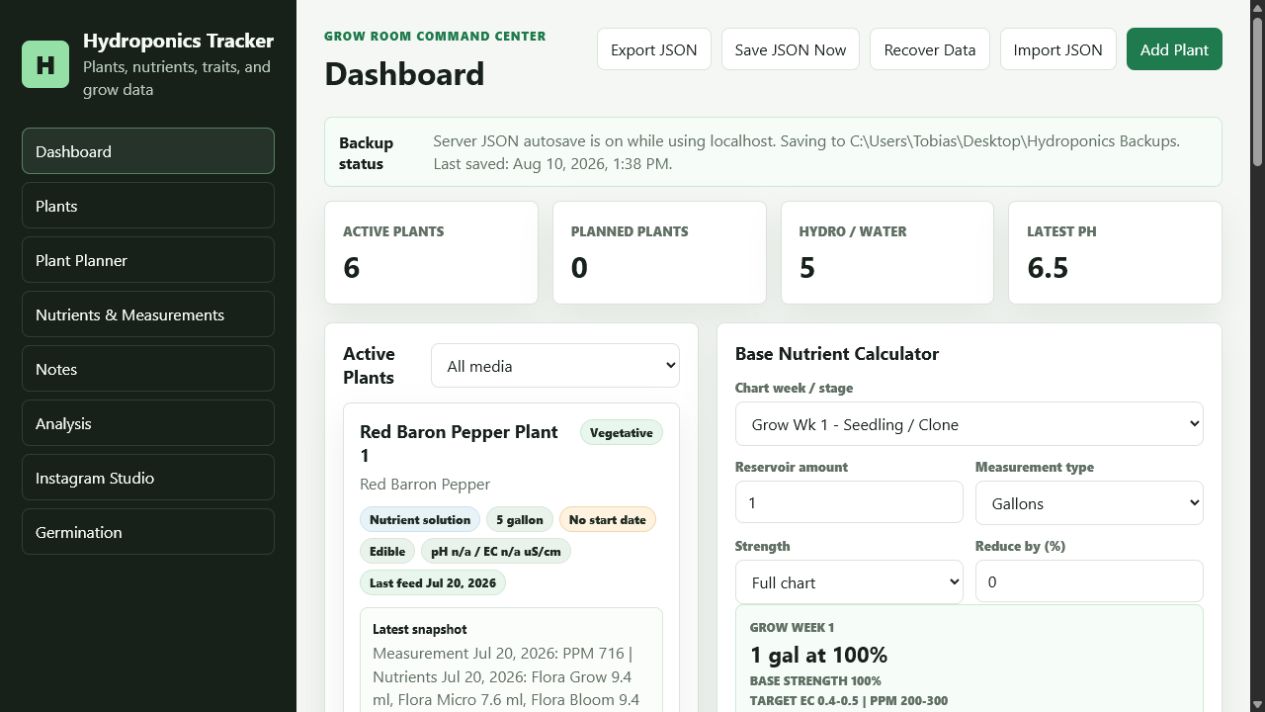Click the Reduce by (%) input field
1265x712 pixels.
[x=1089, y=581]
